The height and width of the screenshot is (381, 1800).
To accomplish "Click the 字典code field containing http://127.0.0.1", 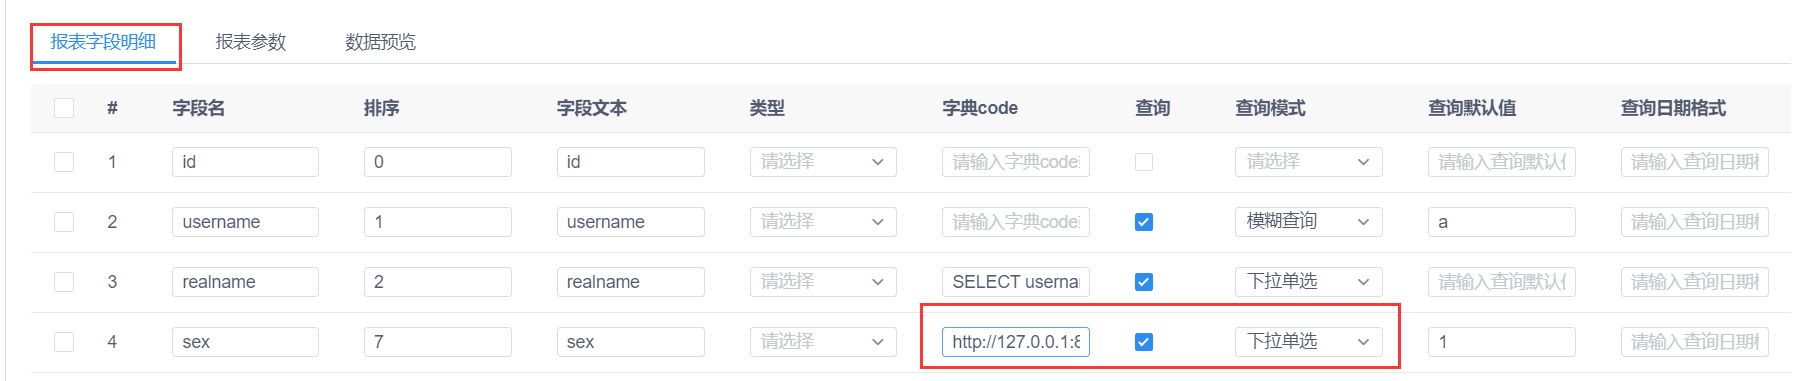I will (1016, 342).
